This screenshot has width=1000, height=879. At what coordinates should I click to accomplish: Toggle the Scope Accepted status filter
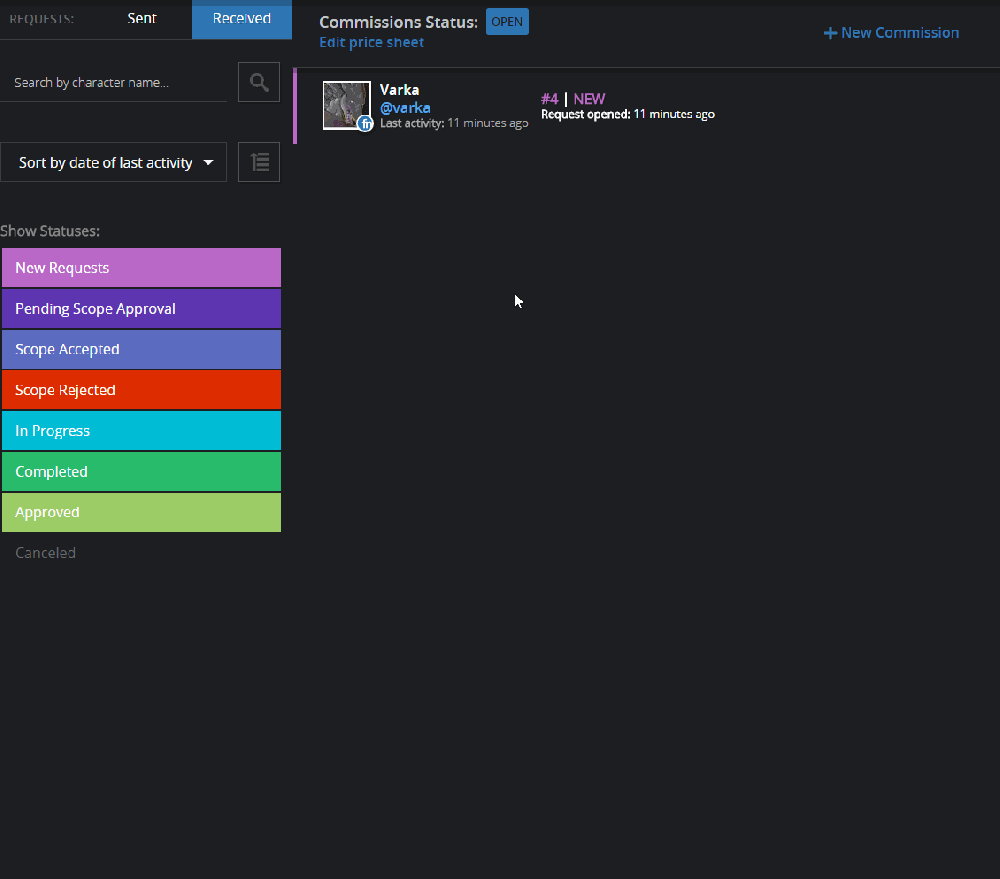coord(141,350)
